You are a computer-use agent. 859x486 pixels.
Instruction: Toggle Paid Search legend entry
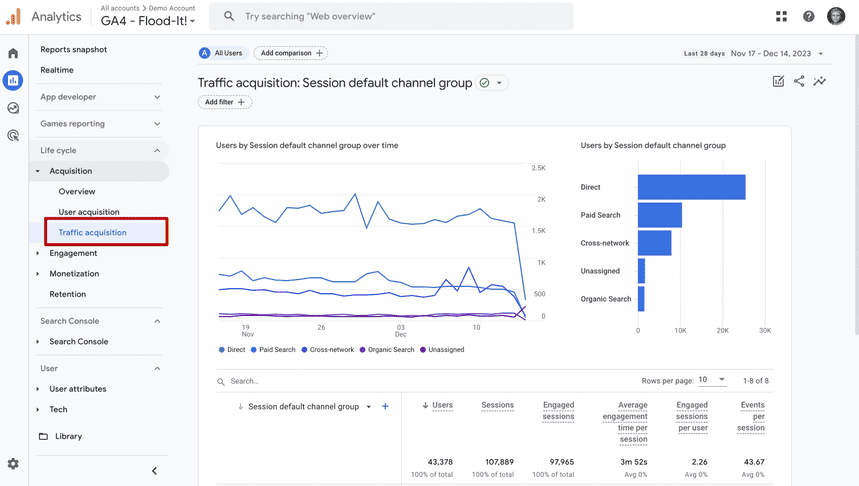tap(273, 350)
